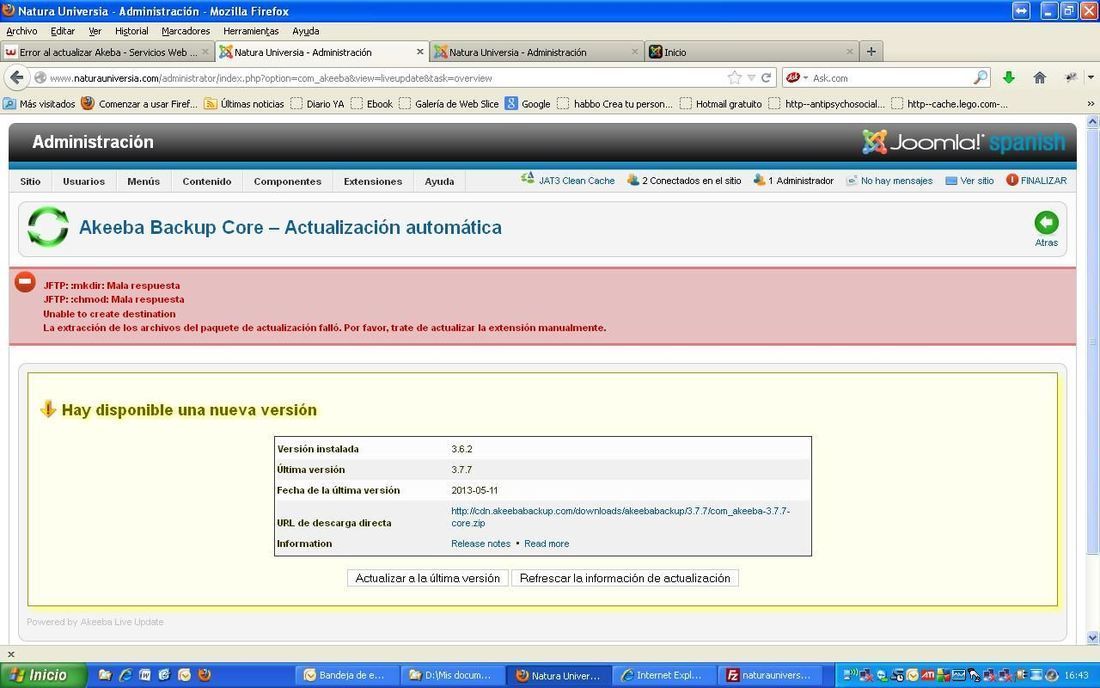Click the fullscreen restore arrows icon in title bar
The height and width of the screenshot is (688, 1100).
pyautogui.click(x=1021, y=11)
